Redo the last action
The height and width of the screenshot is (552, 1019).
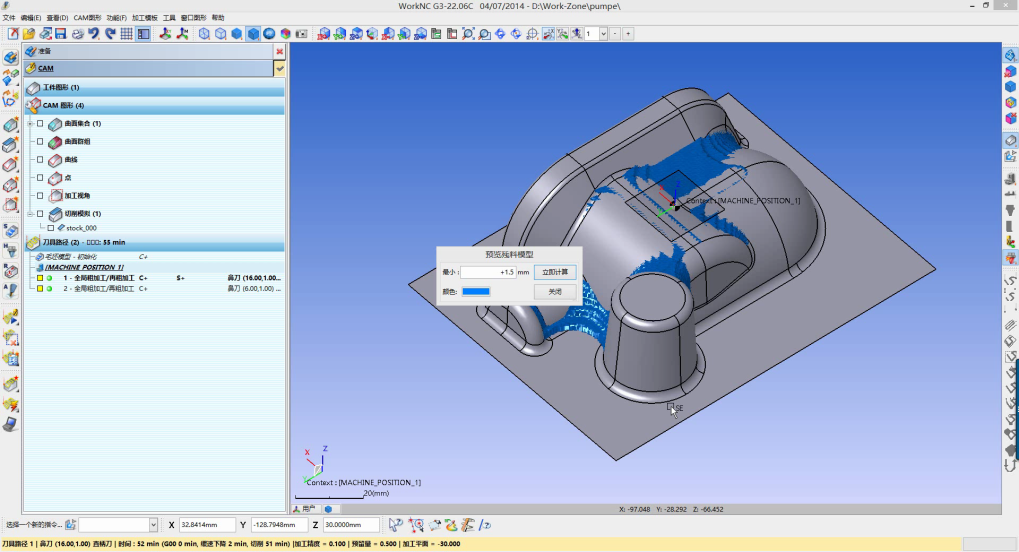click(x=110, y=34)
